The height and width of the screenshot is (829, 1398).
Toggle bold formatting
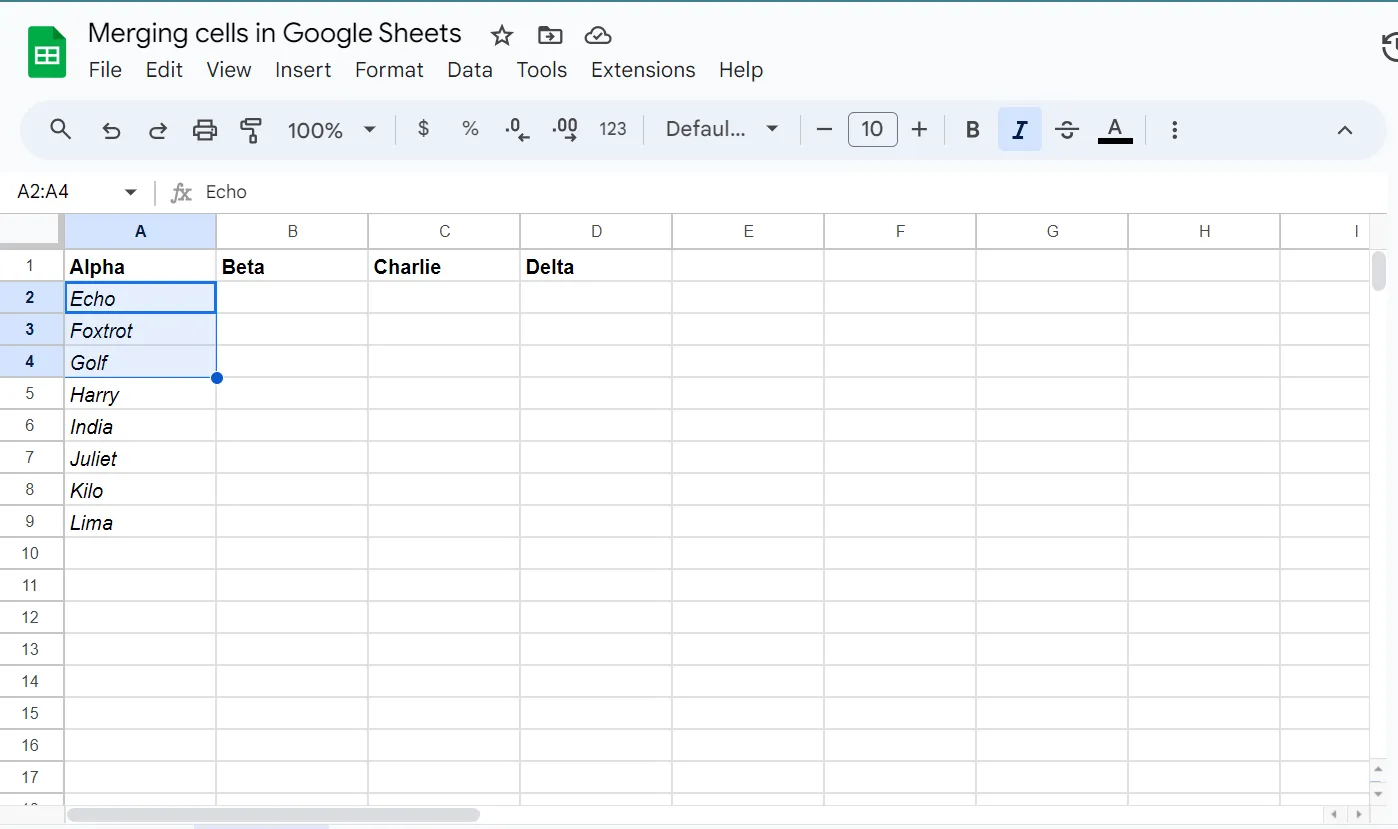972,130
